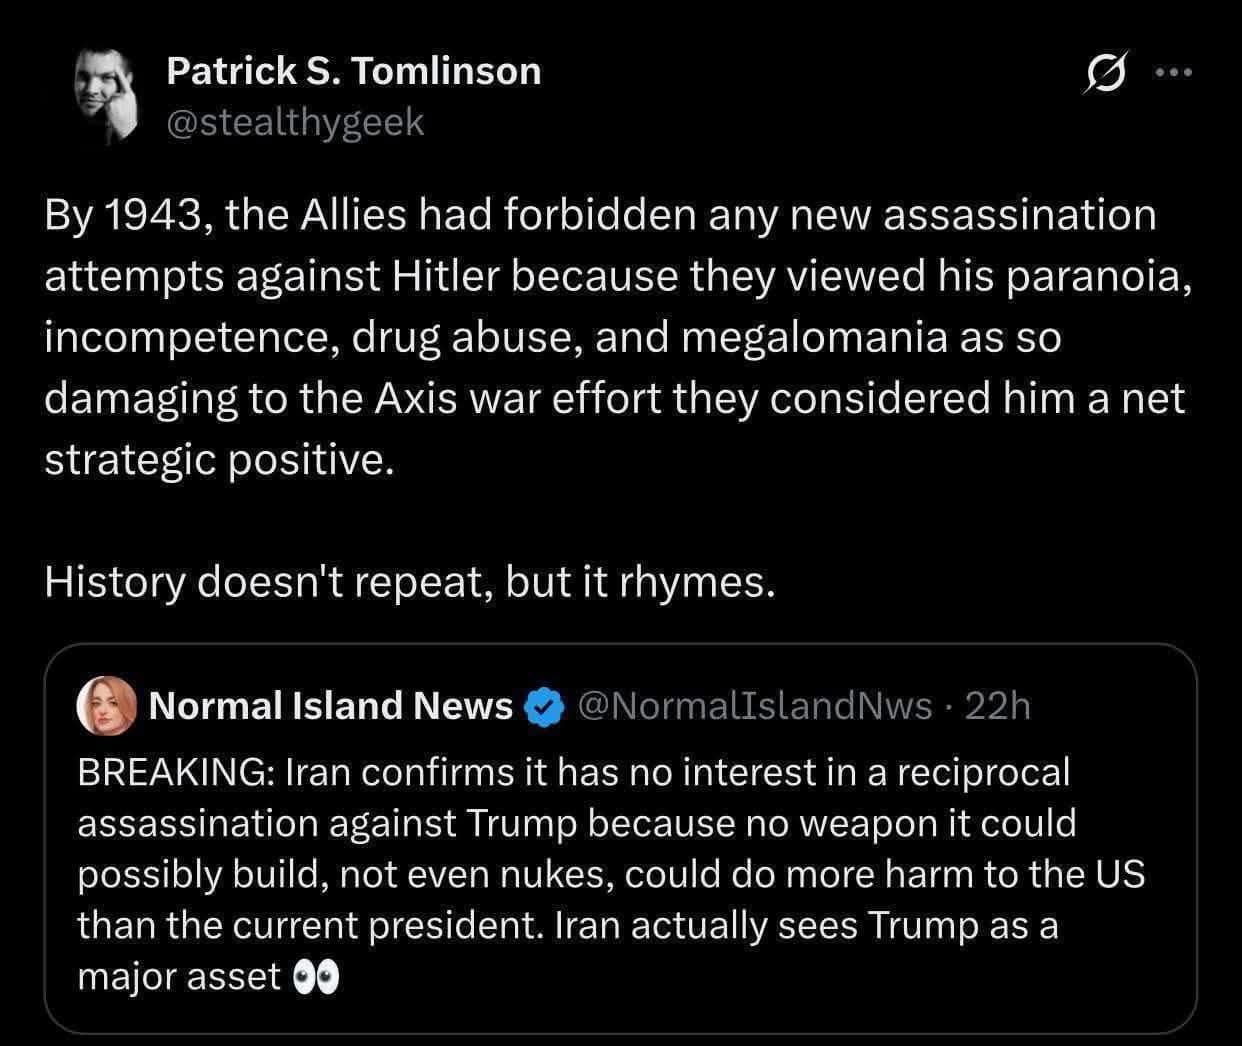This screenshot has height=1046, width=1242.
Task: Visit the @NormalIslandNws handle
Action: click(x=755, y=707)
